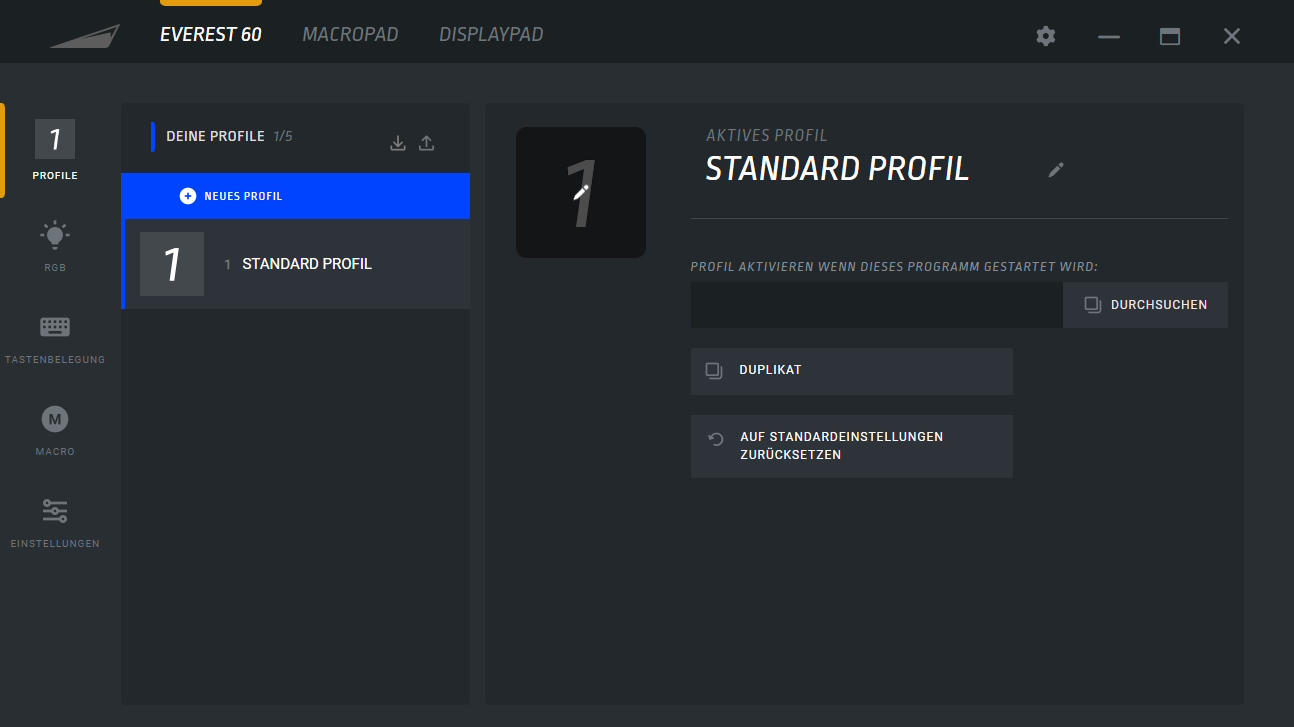Open the RGB lighting settings
This screenshot has width=1294, height=727.
pos(55,246)
